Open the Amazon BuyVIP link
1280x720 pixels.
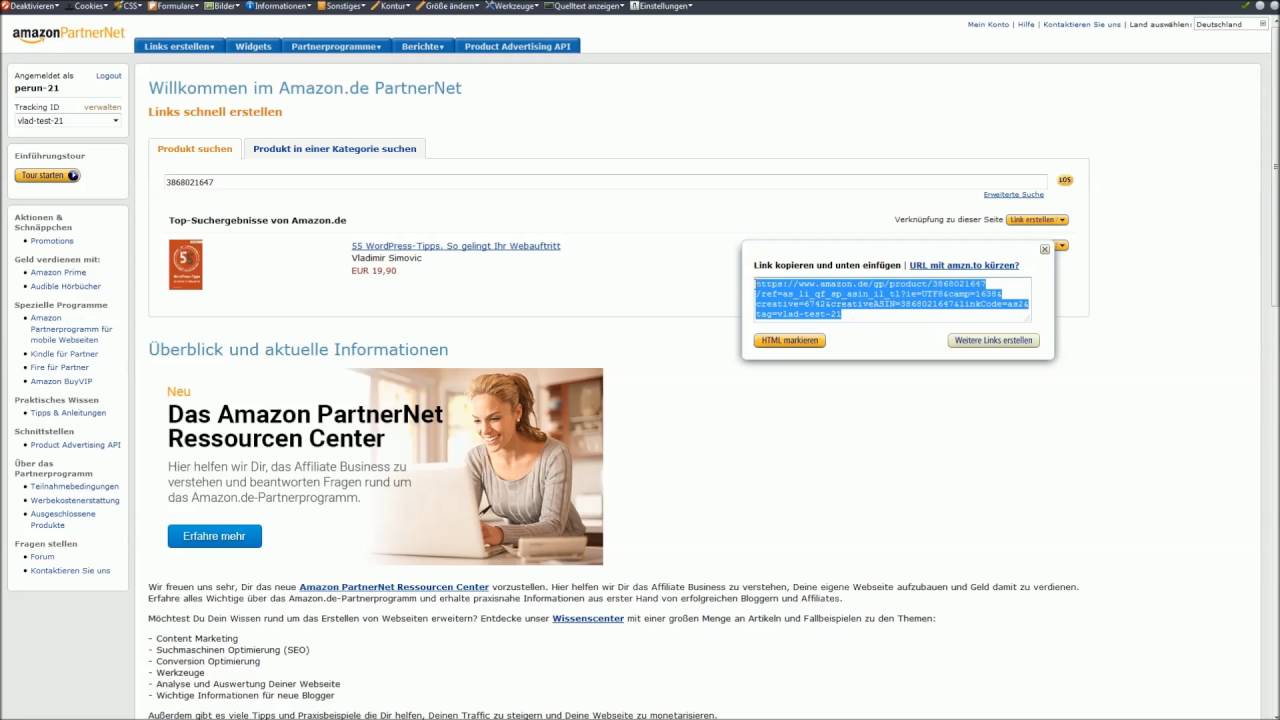[61, 382]
